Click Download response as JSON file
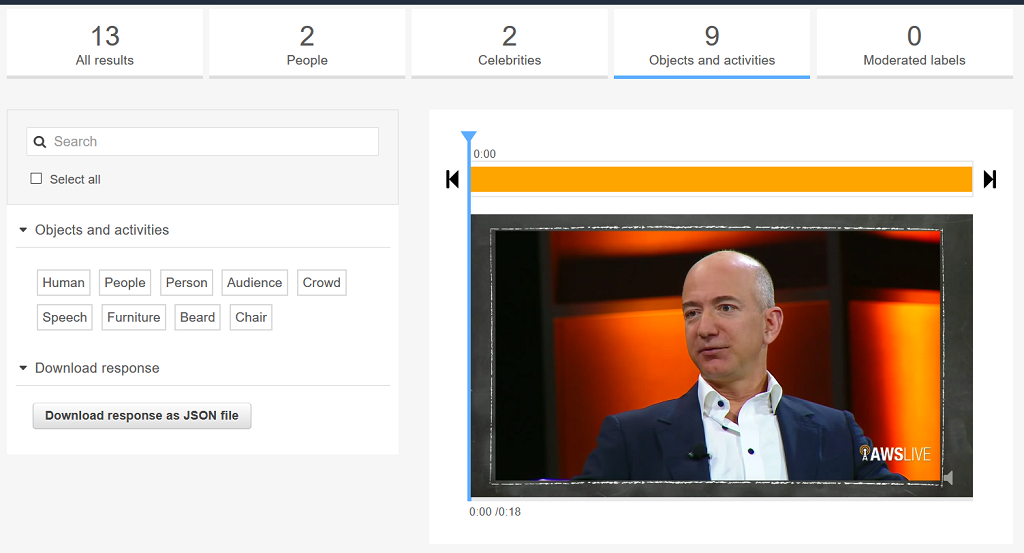This screenshot has width=1024, height=553. click(x=142, y=416)
